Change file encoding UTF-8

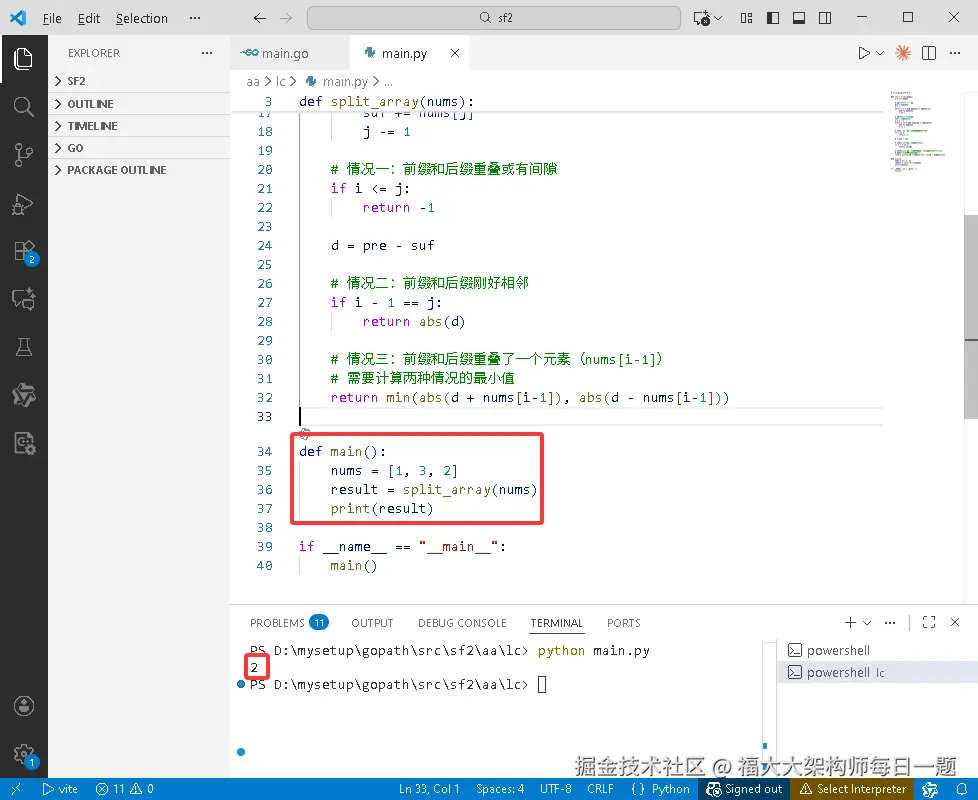(555, 789)
